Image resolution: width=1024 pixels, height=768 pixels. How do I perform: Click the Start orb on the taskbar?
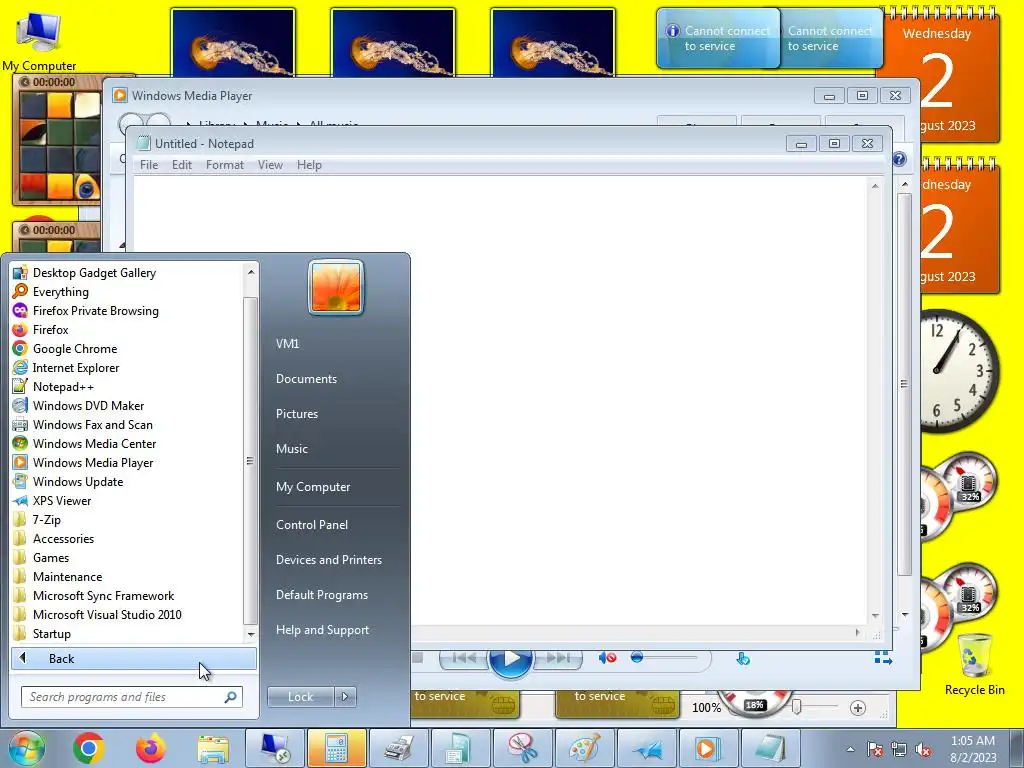click(x=26, y=748)
